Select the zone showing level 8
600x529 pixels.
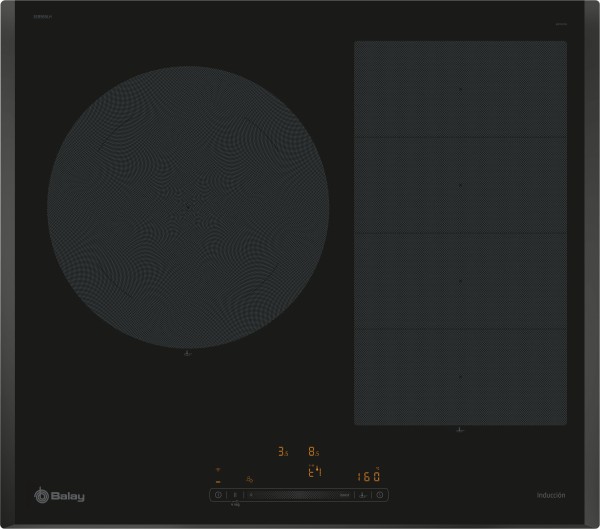tap(314, 453)
